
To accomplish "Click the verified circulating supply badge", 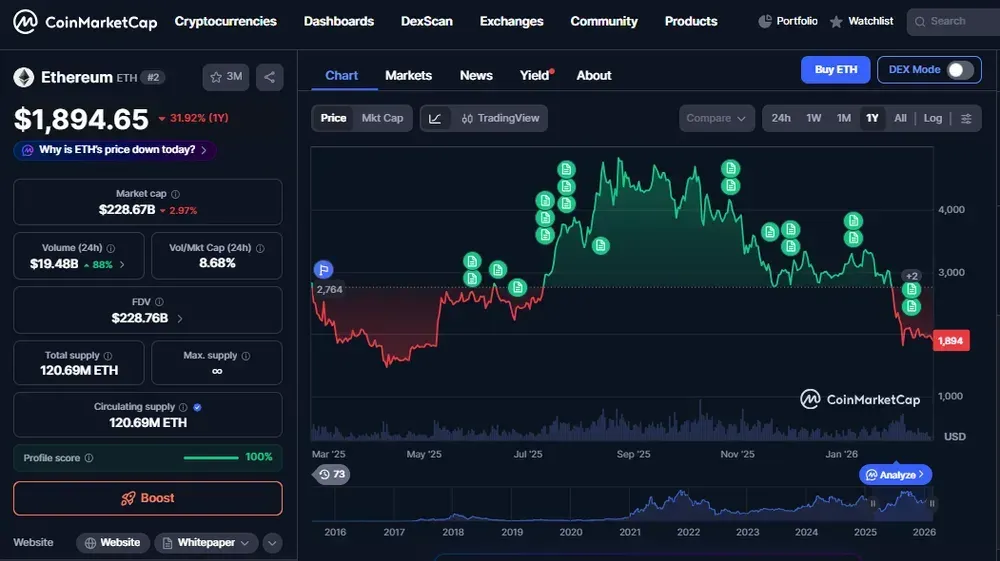I will [197, 407].
